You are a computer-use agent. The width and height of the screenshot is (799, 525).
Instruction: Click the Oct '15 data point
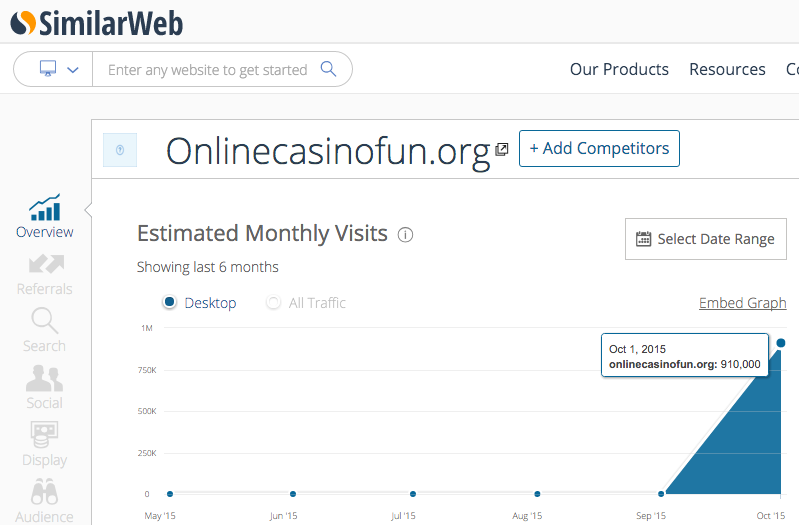781,343
